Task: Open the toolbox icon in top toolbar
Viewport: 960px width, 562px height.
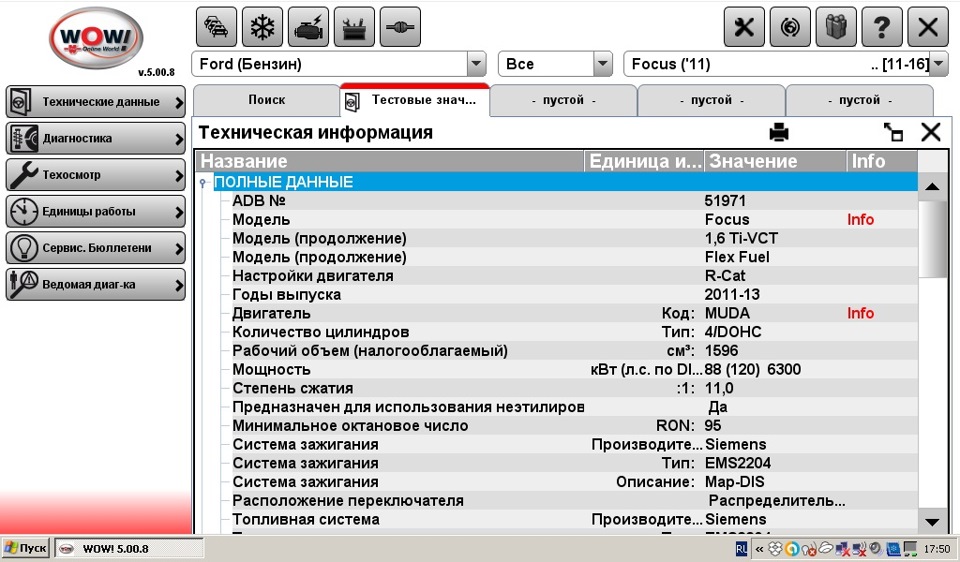Action: 354,27
